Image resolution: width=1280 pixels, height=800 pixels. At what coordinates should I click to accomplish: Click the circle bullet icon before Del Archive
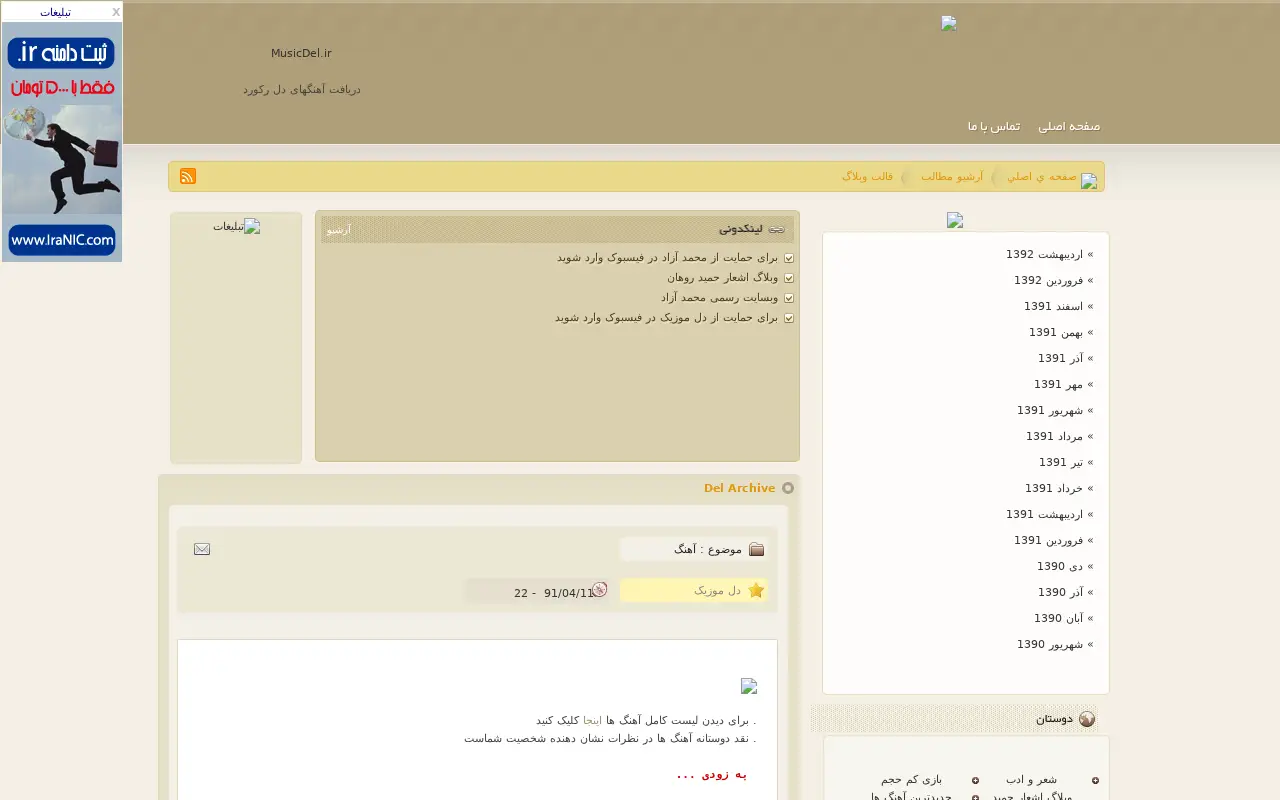pyautogui.click(x=788, y=488)
